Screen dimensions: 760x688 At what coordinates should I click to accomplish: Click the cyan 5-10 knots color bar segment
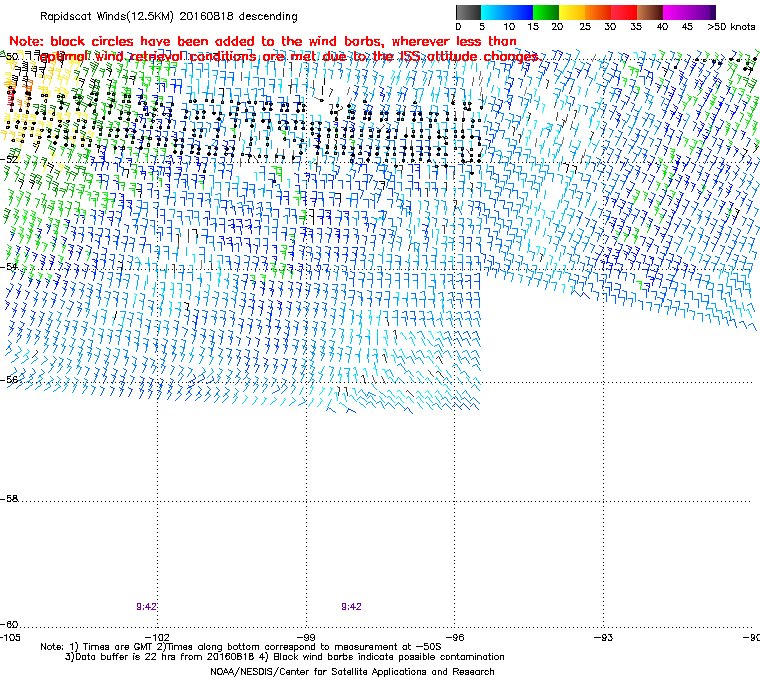[494, 12]
